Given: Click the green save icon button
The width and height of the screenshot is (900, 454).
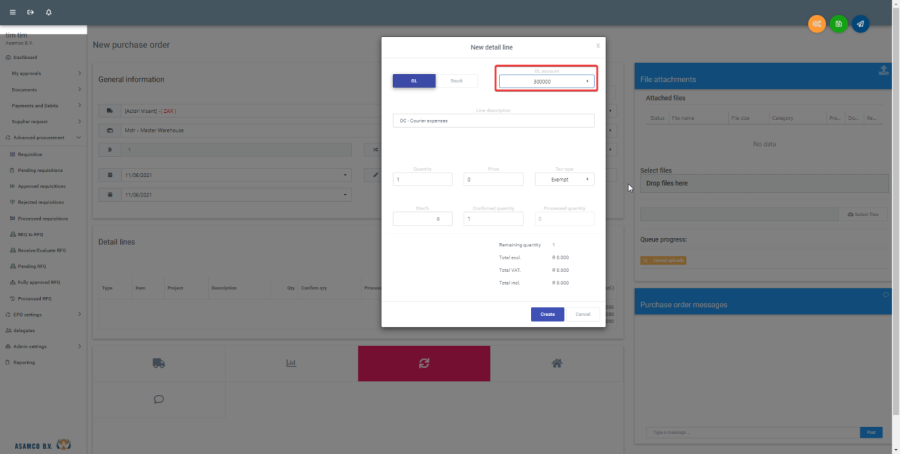Looking at the screenshot, I should point(838,23).
